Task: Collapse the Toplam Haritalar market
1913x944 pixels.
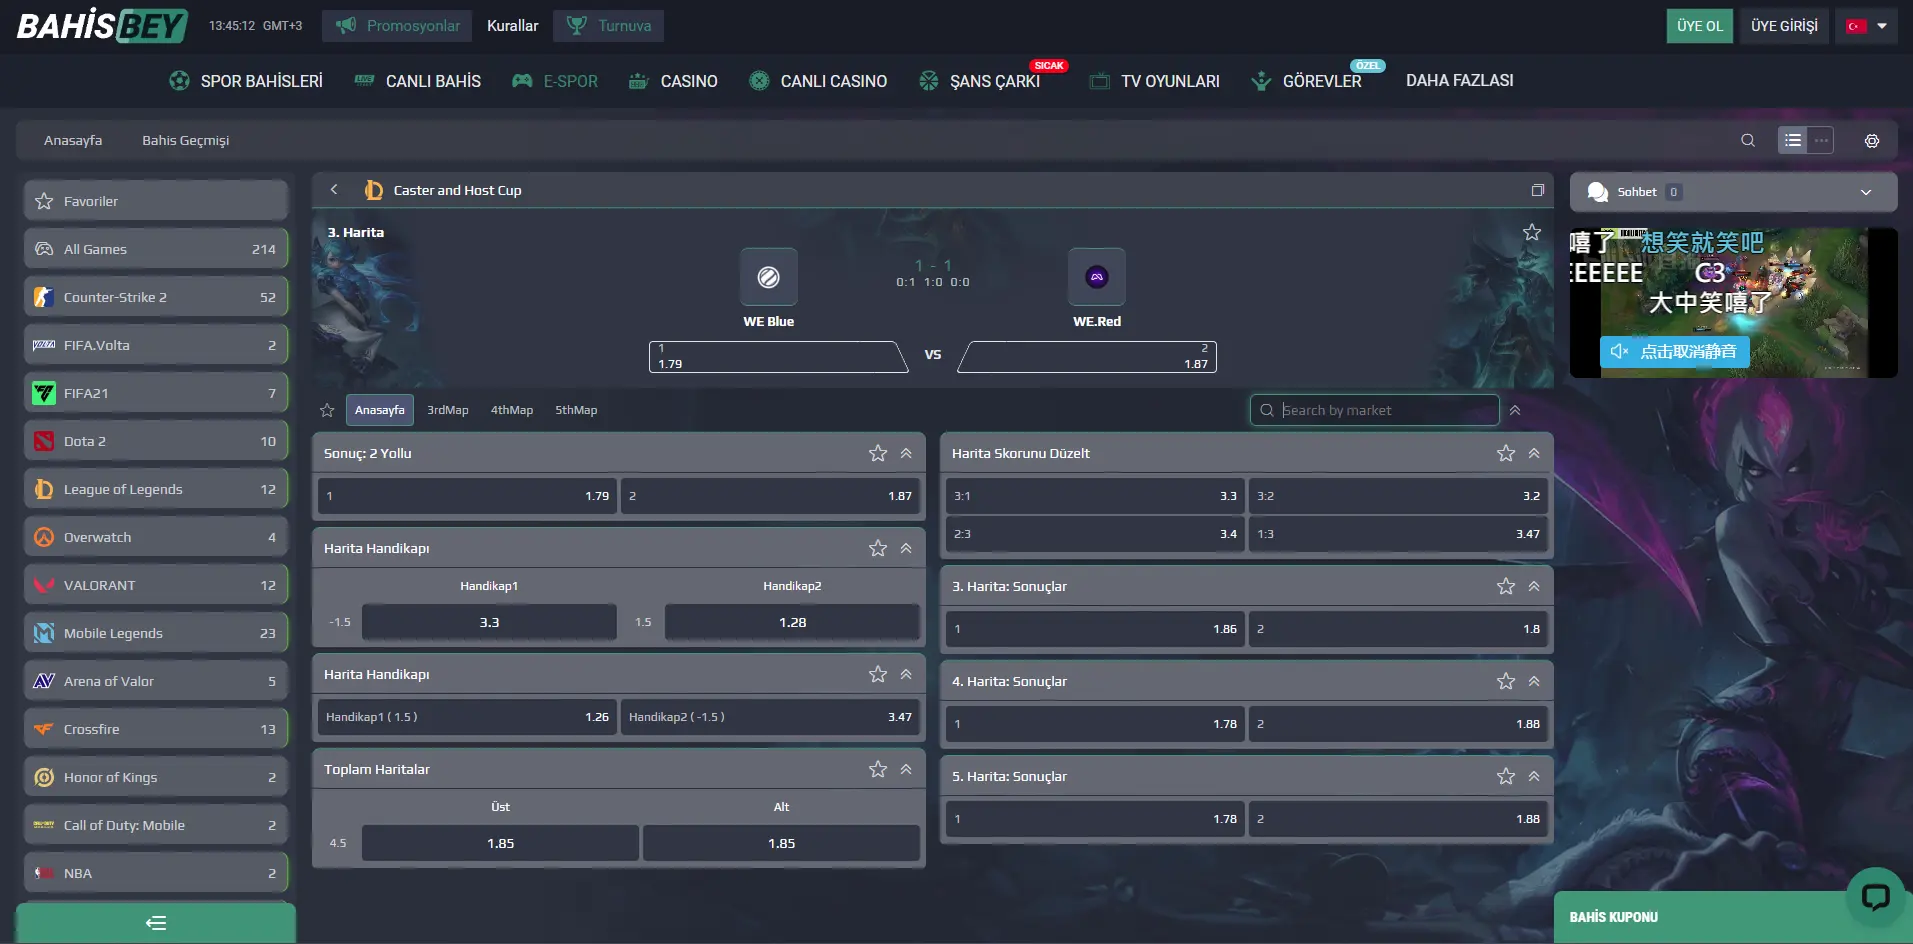Action: point(906,769)
